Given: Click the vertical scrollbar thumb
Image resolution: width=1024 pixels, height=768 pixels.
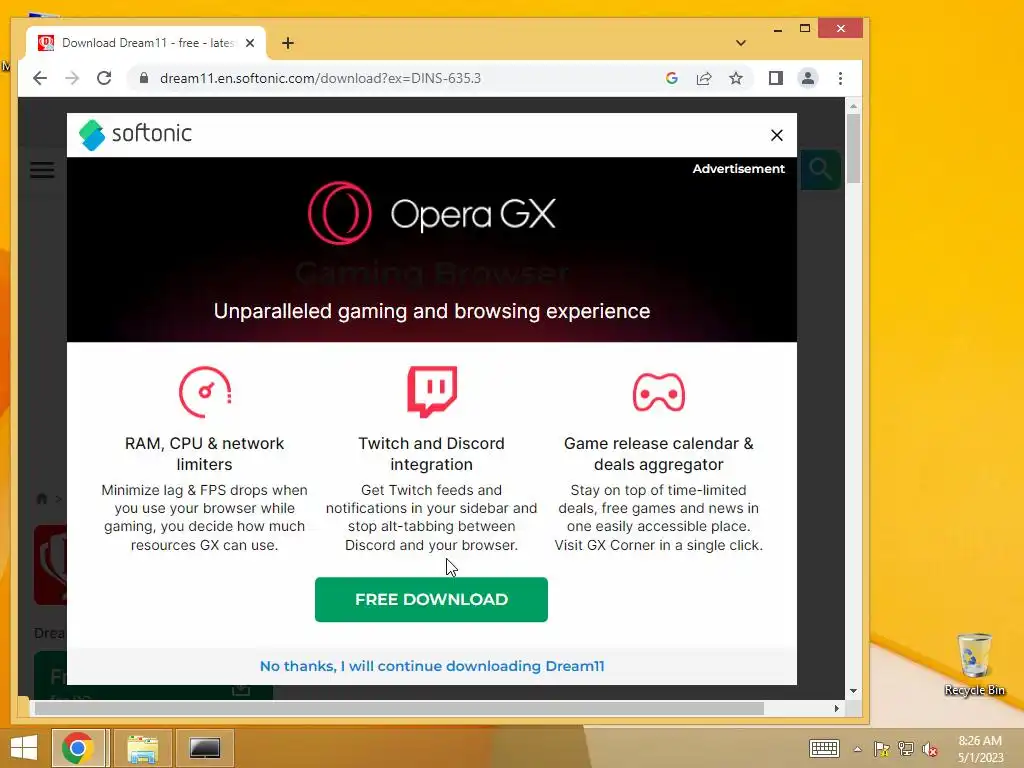Looking at the screenshot, I should click(854, 148).
